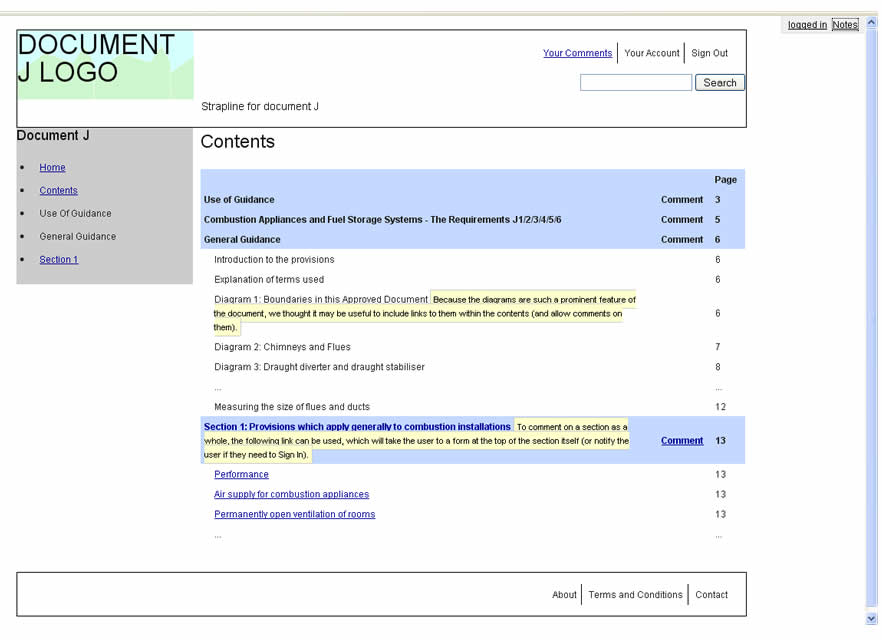Open Terms and Conditions in the footer

point(636,595)
